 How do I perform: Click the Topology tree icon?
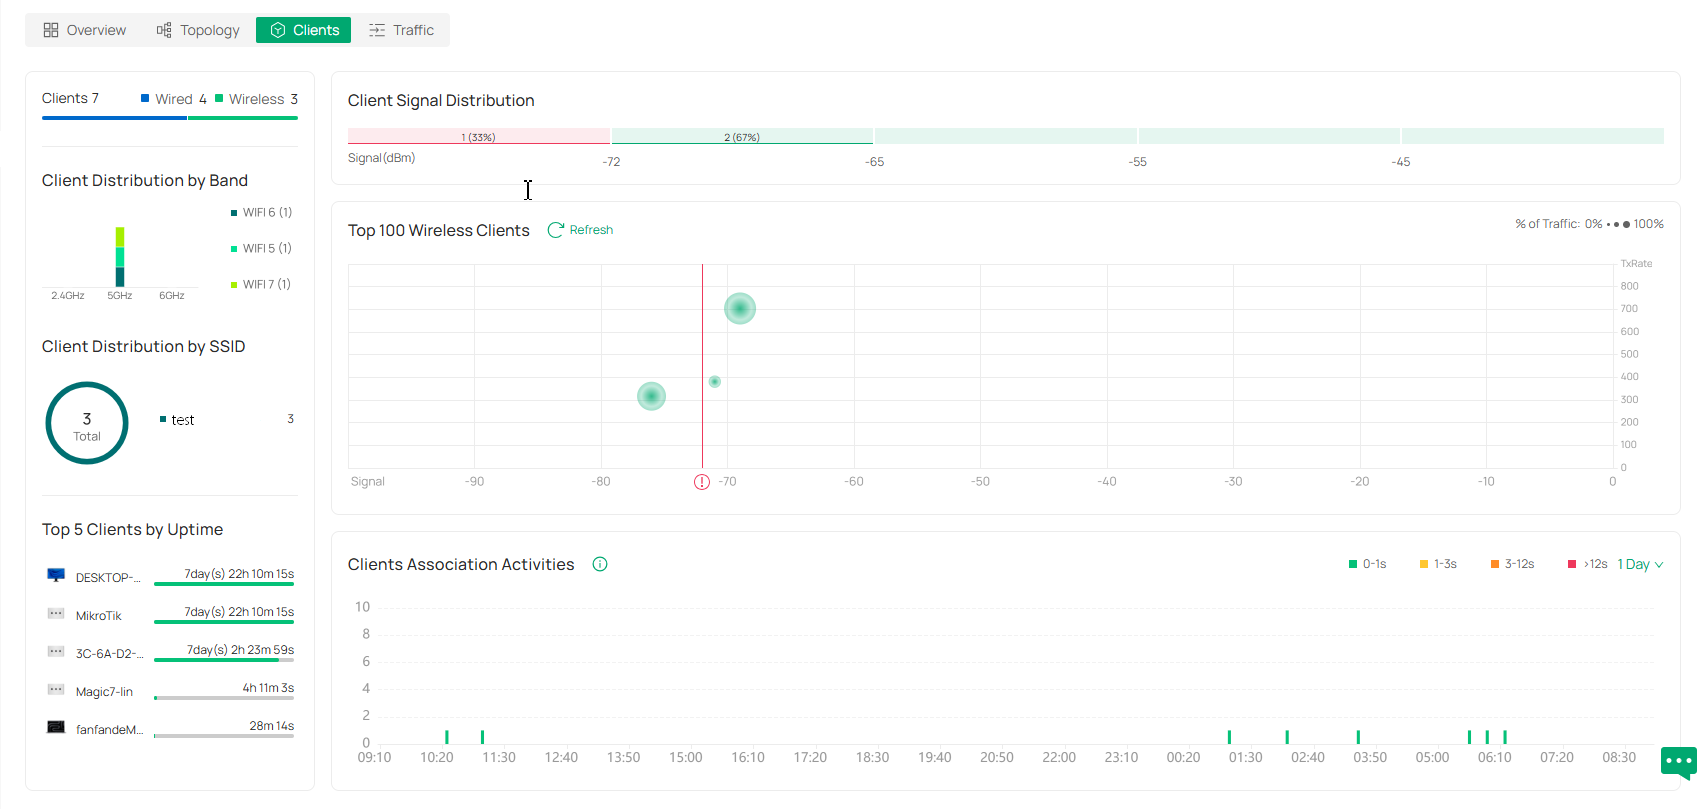pyautogui.click(x=164, y=30)
